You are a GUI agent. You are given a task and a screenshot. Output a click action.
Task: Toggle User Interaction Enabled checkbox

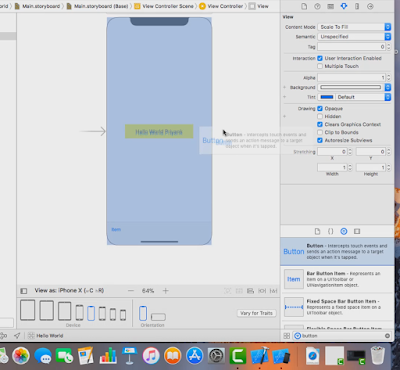tap(320, 58)
